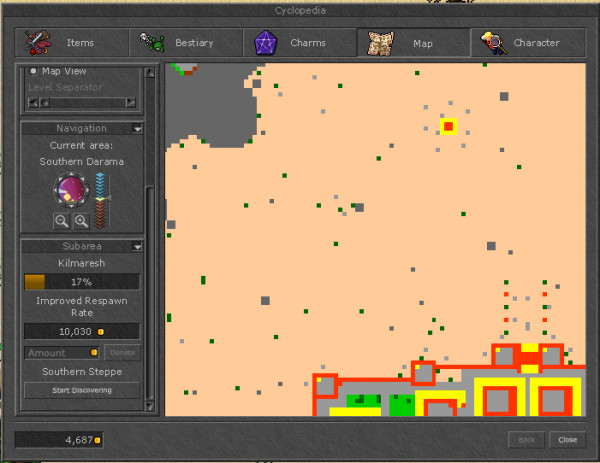Screen dimensions: 600x463
Task: Click the Donate button
Action: point(122,353)
